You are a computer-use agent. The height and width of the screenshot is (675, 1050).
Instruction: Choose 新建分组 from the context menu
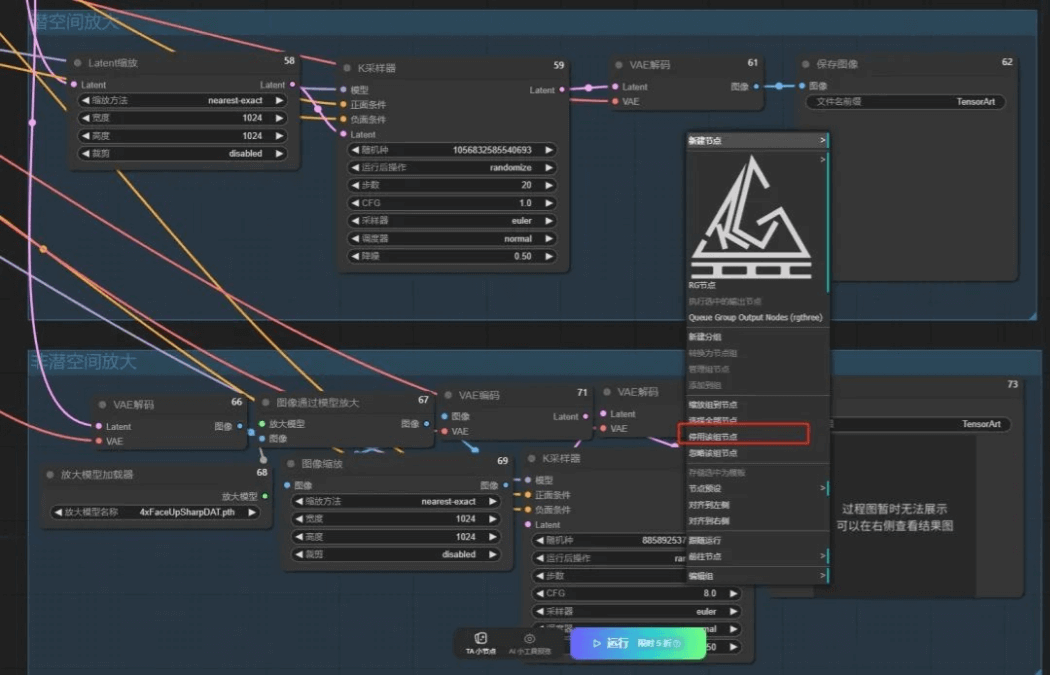(705, 337)
